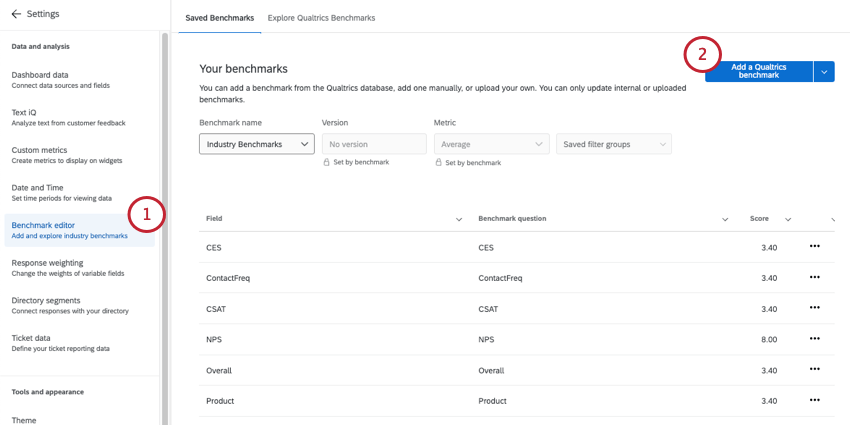Screen dimensions: 850x425
Task: Open three-dot menu for NPS row
Action: tap(814, 339)
